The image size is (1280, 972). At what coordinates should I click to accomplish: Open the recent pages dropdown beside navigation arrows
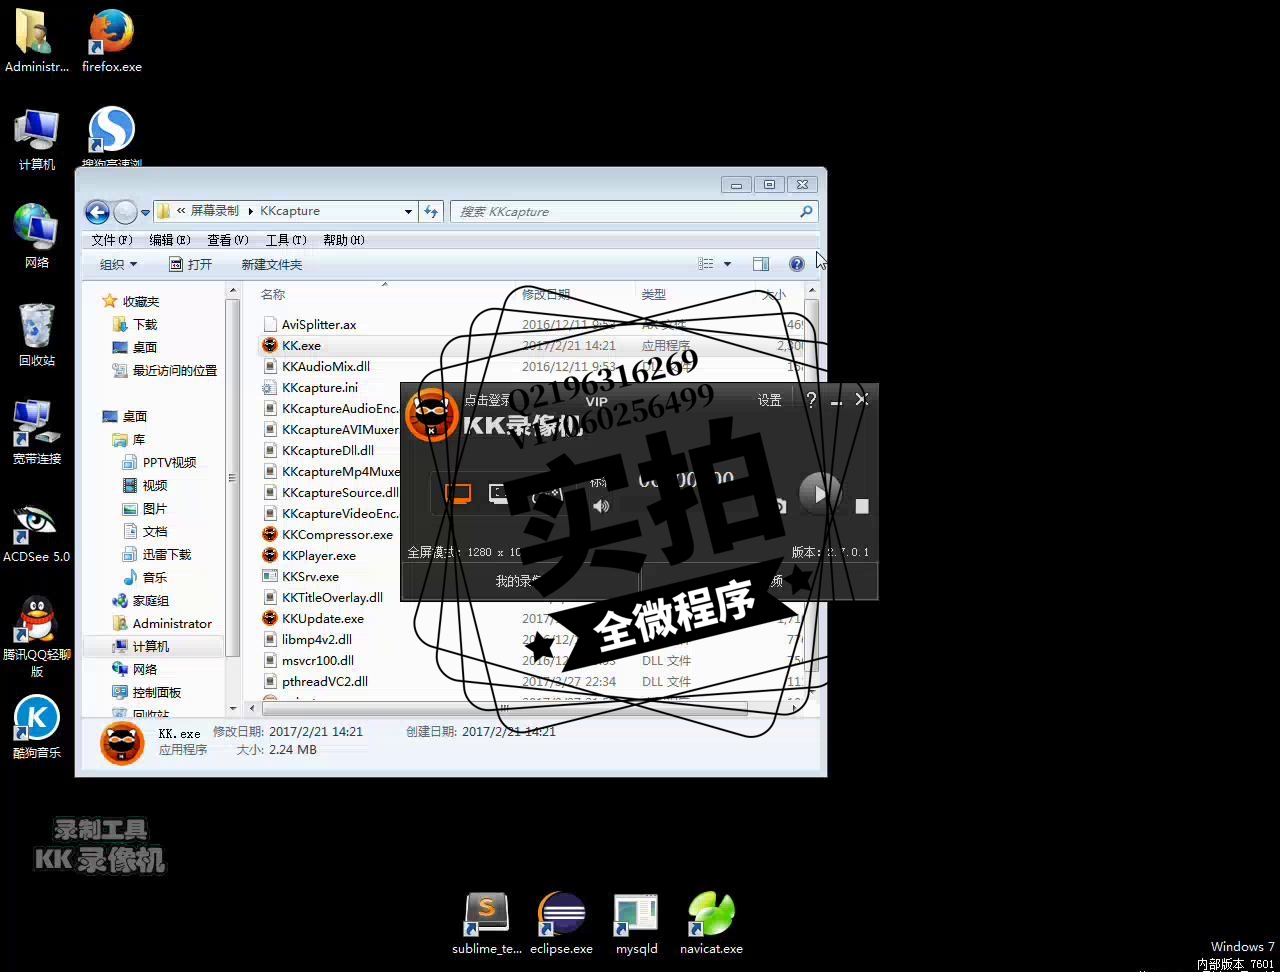tap(145, 212)
